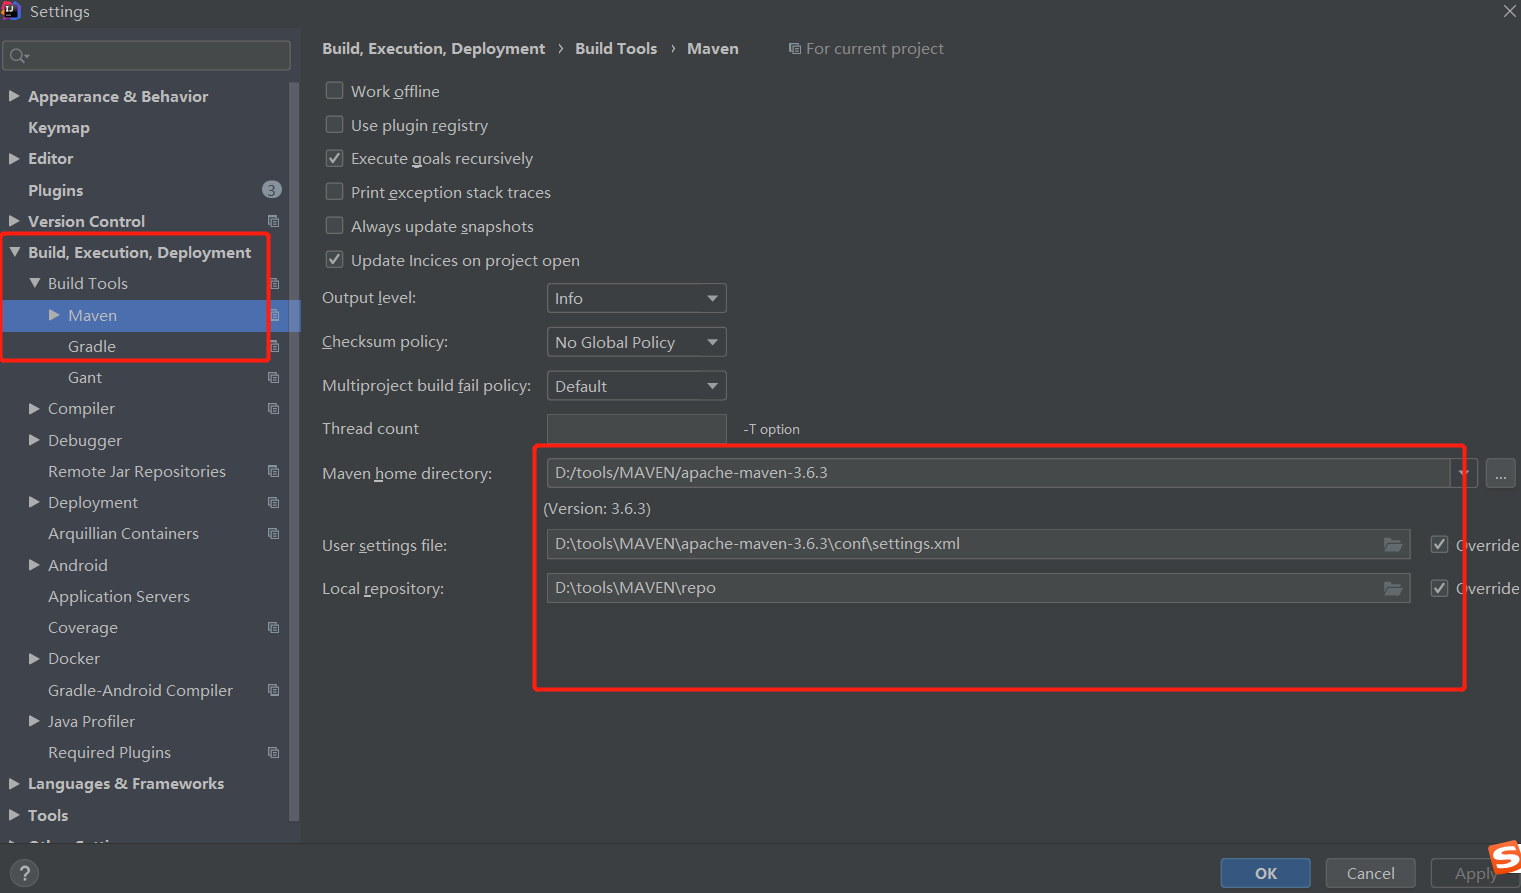
Task: Click the project-level icon beside Deployment
Action: tap(273, 502)
